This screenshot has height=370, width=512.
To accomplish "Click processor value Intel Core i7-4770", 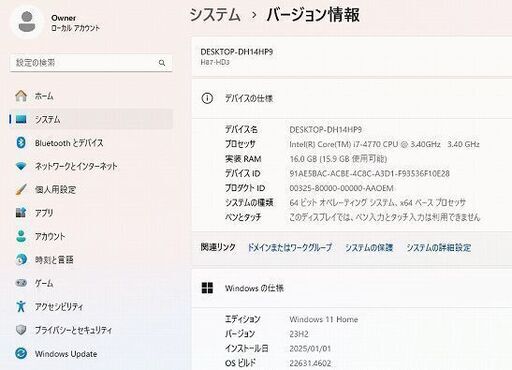I will 384,144.
